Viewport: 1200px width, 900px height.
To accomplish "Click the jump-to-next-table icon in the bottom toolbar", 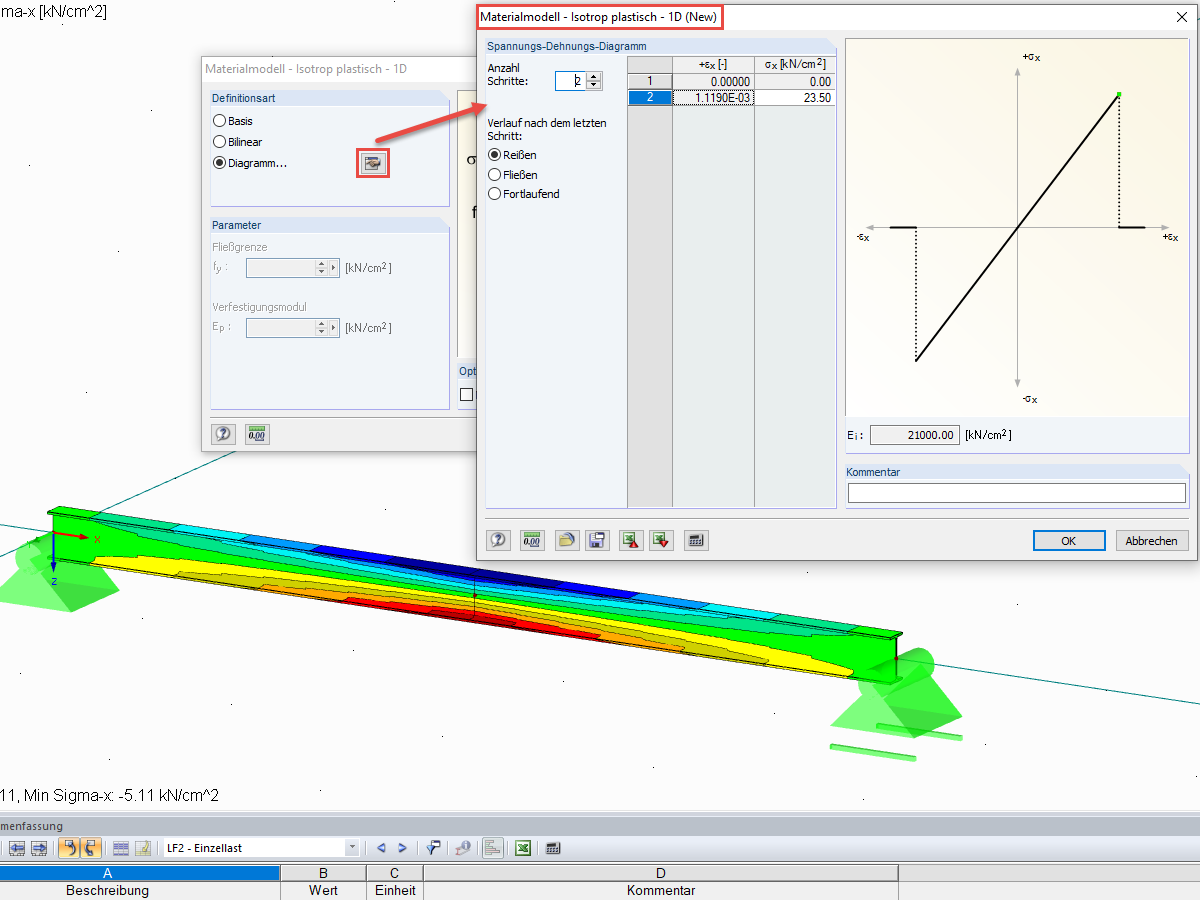I will (38, 848).
